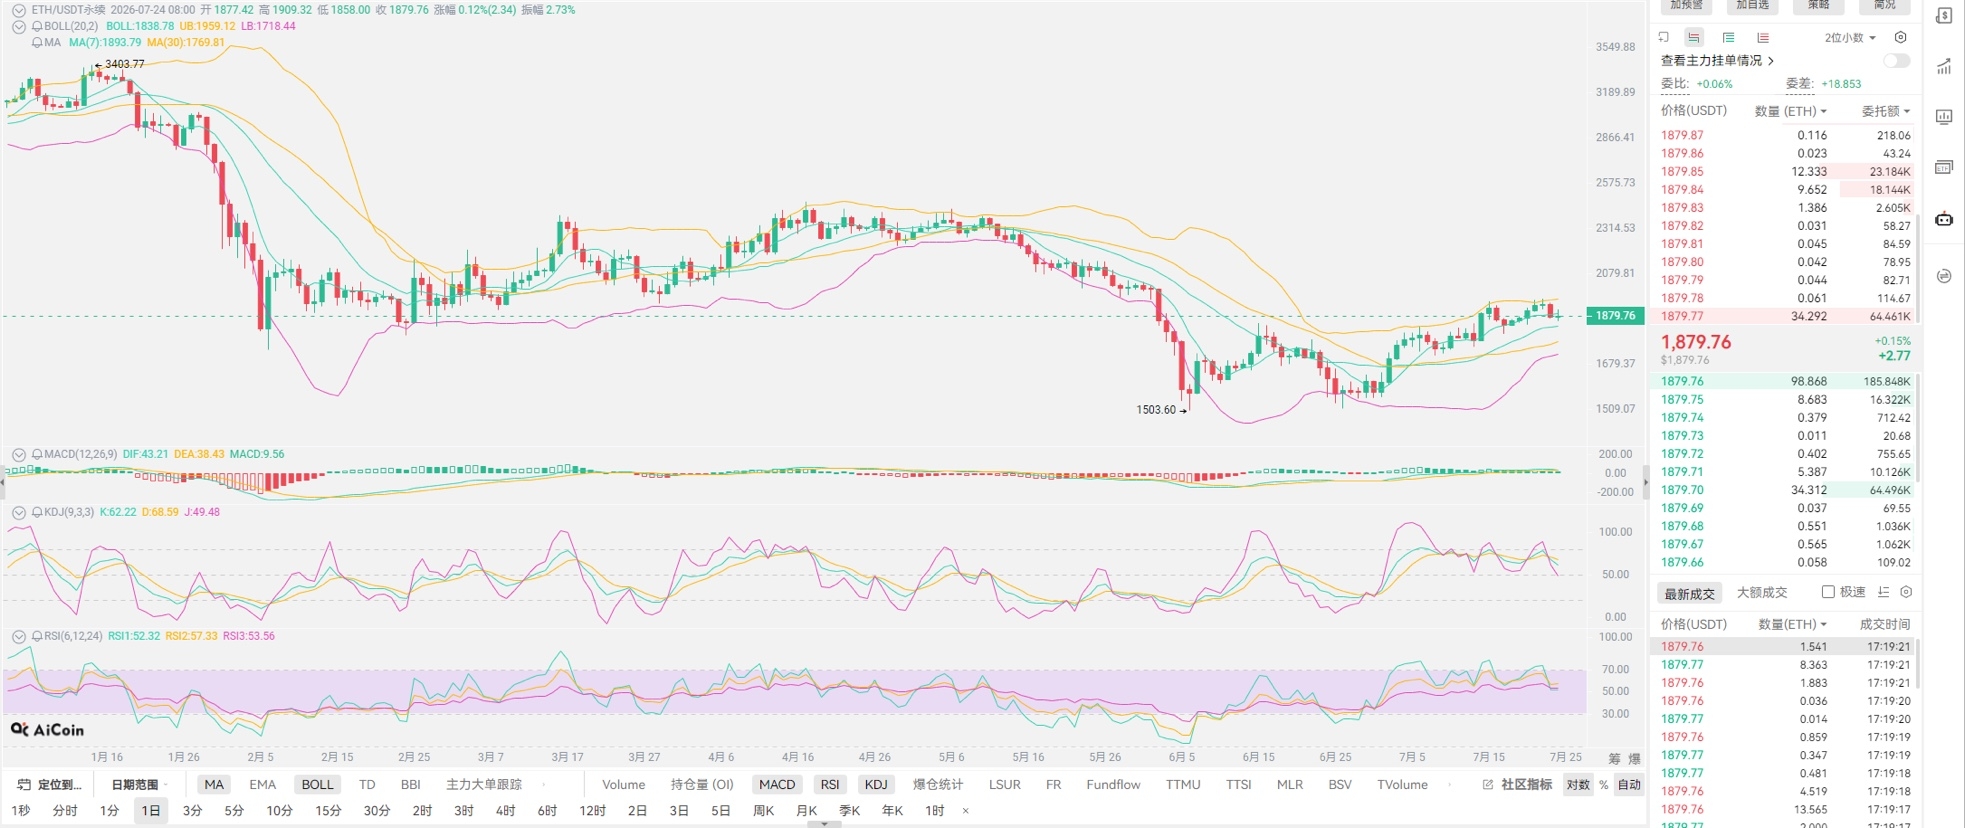The width and height of the screenshot is (1965, 828).
Task: Switch to the 大额成交 tab
Action: (x=1762, y=593)
